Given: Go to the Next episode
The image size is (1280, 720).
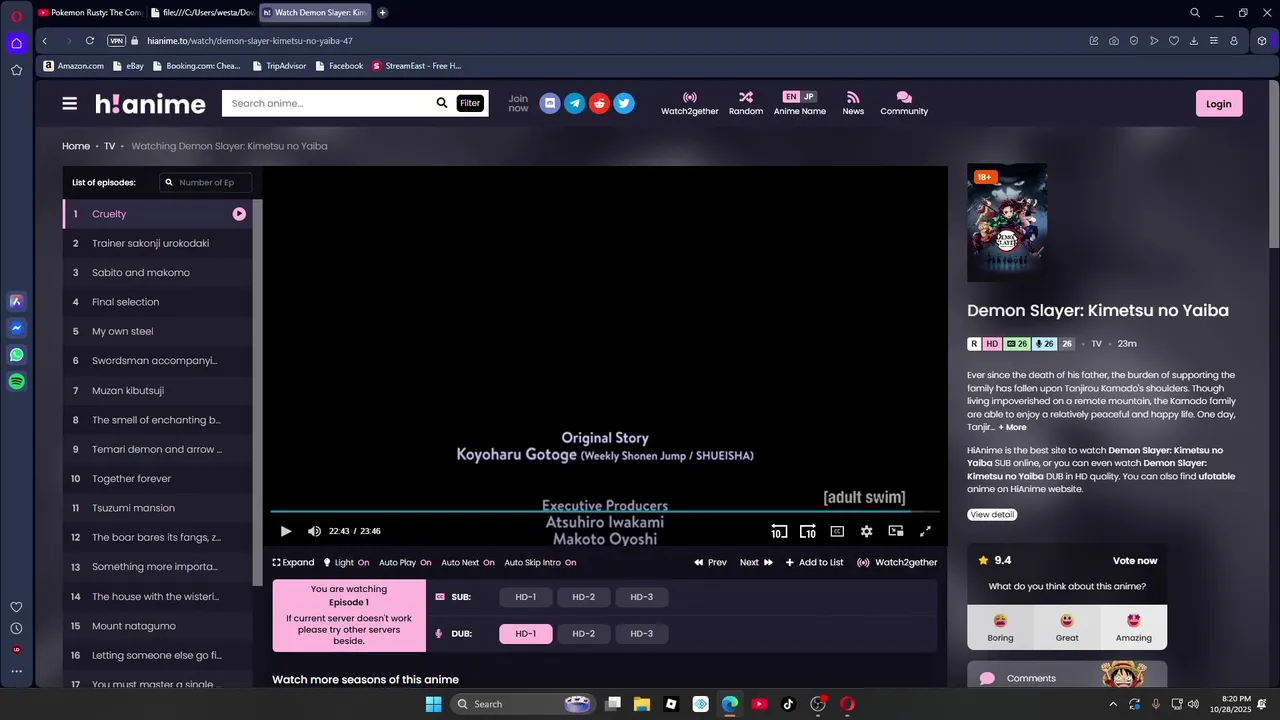Looking at the screenshot, I should click(x=756, y=562).
